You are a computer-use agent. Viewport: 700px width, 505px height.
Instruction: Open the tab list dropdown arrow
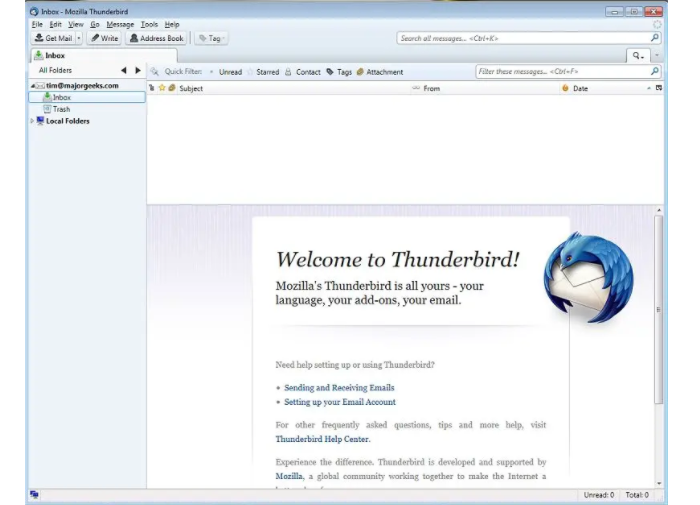pyautogui.click(x=657, y=56)
